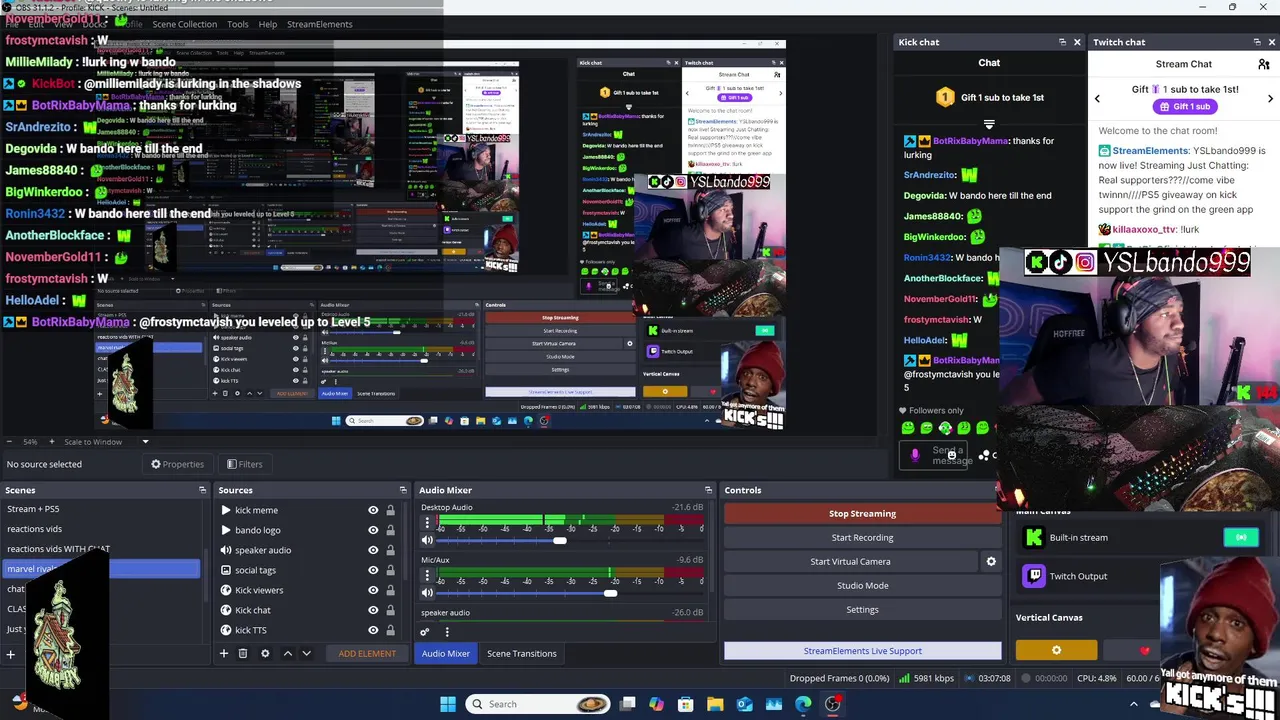Remove selected source with the trash icon

click(x=243, y=653)
